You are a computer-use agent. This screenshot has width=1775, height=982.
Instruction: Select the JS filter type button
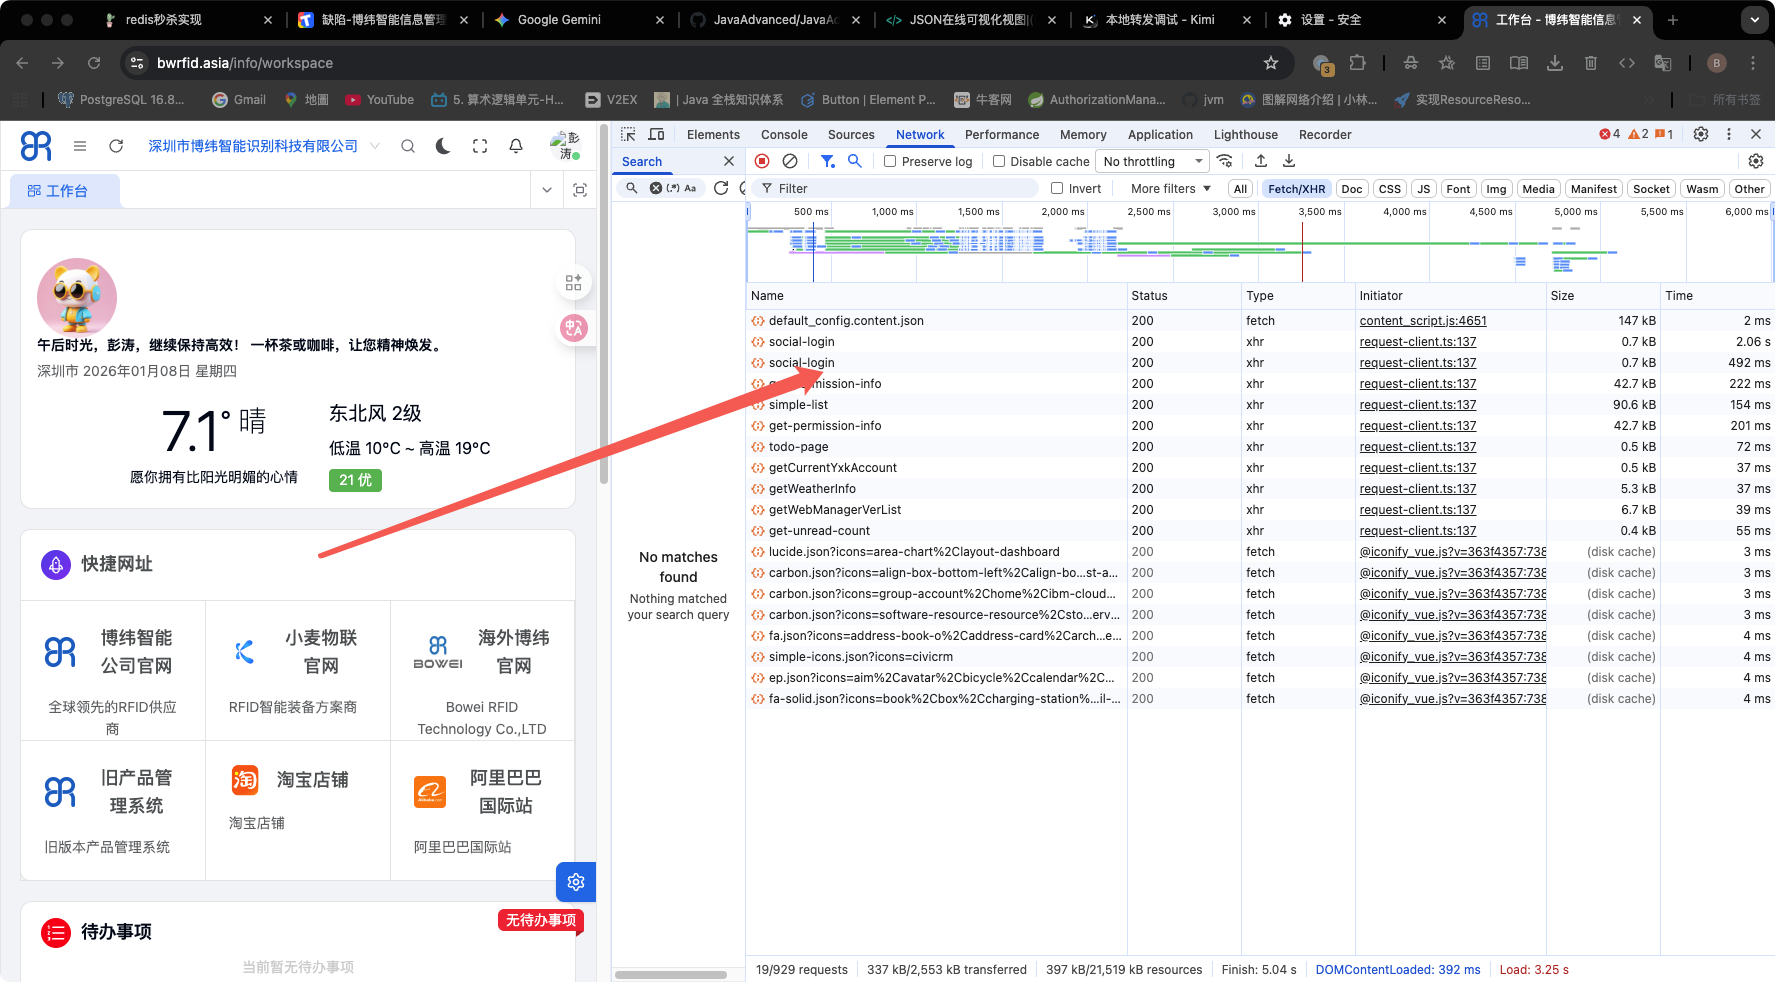pyautogui.click(x=1423, y=189)
